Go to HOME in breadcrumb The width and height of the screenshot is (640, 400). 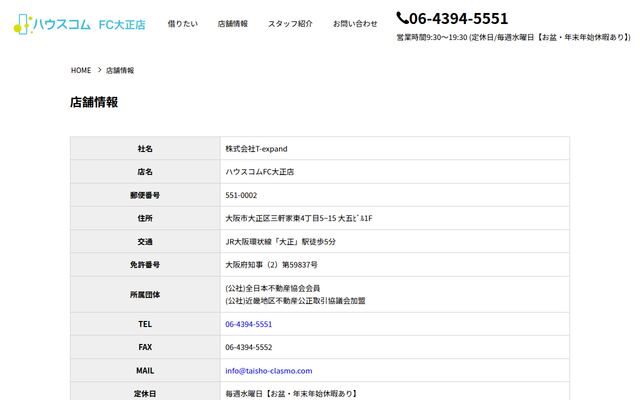(81, 70)
